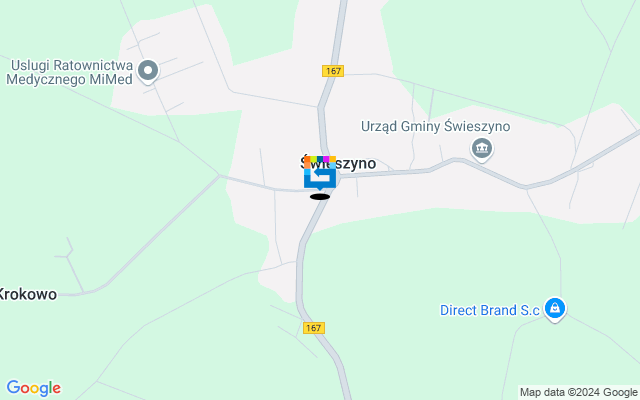
Task: Select the Krokowo place name
Action: point(28,294)
